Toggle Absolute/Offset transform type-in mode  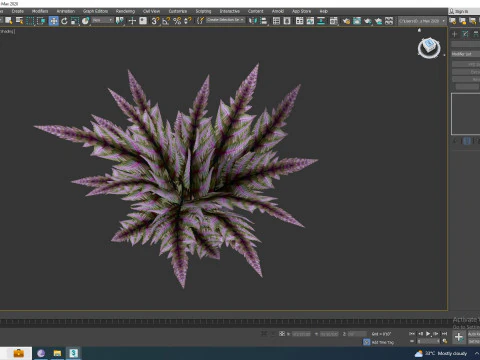[x=282, y=333]
